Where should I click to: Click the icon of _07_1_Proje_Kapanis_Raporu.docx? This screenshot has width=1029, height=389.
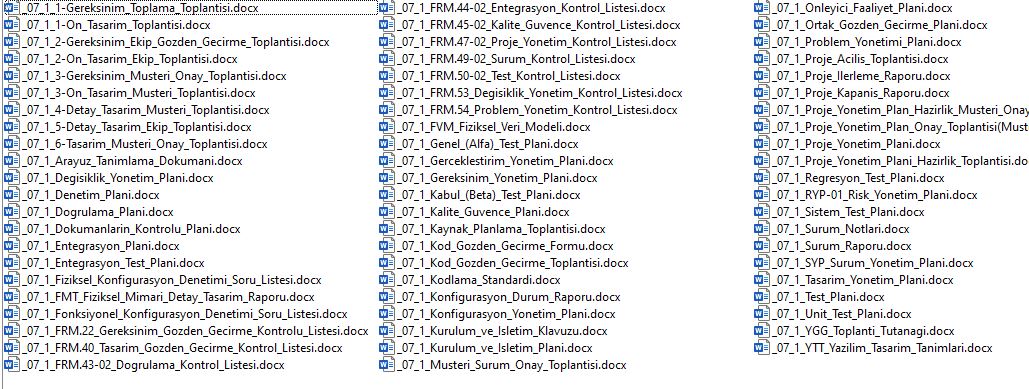tap(762, 92)
